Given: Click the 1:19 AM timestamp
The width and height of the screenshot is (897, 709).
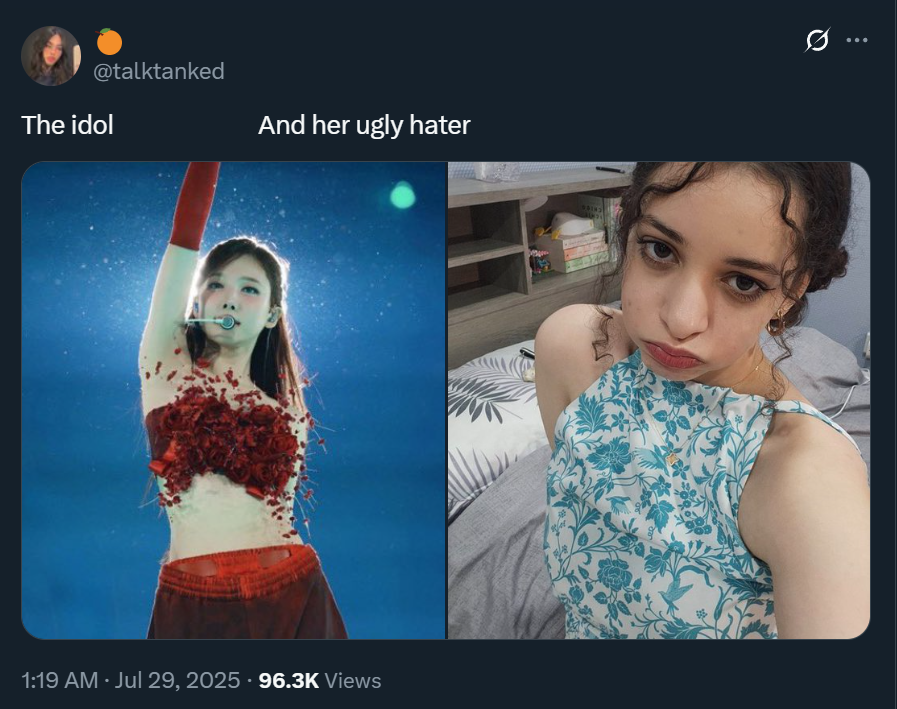Looking at the screenshot, I should coord(59,680).
